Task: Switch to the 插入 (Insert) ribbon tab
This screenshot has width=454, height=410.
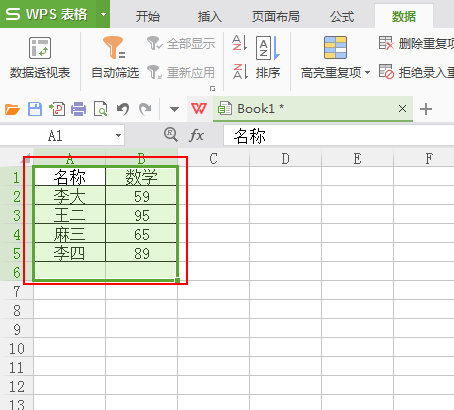Action: coord(210,16)
